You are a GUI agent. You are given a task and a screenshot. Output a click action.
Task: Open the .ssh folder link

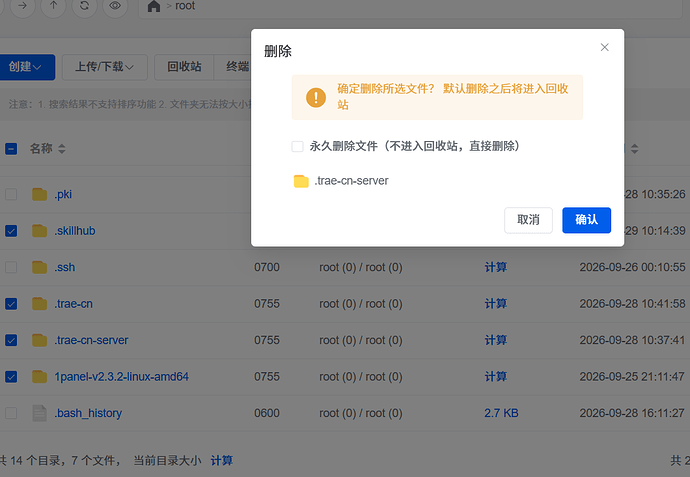65,268
